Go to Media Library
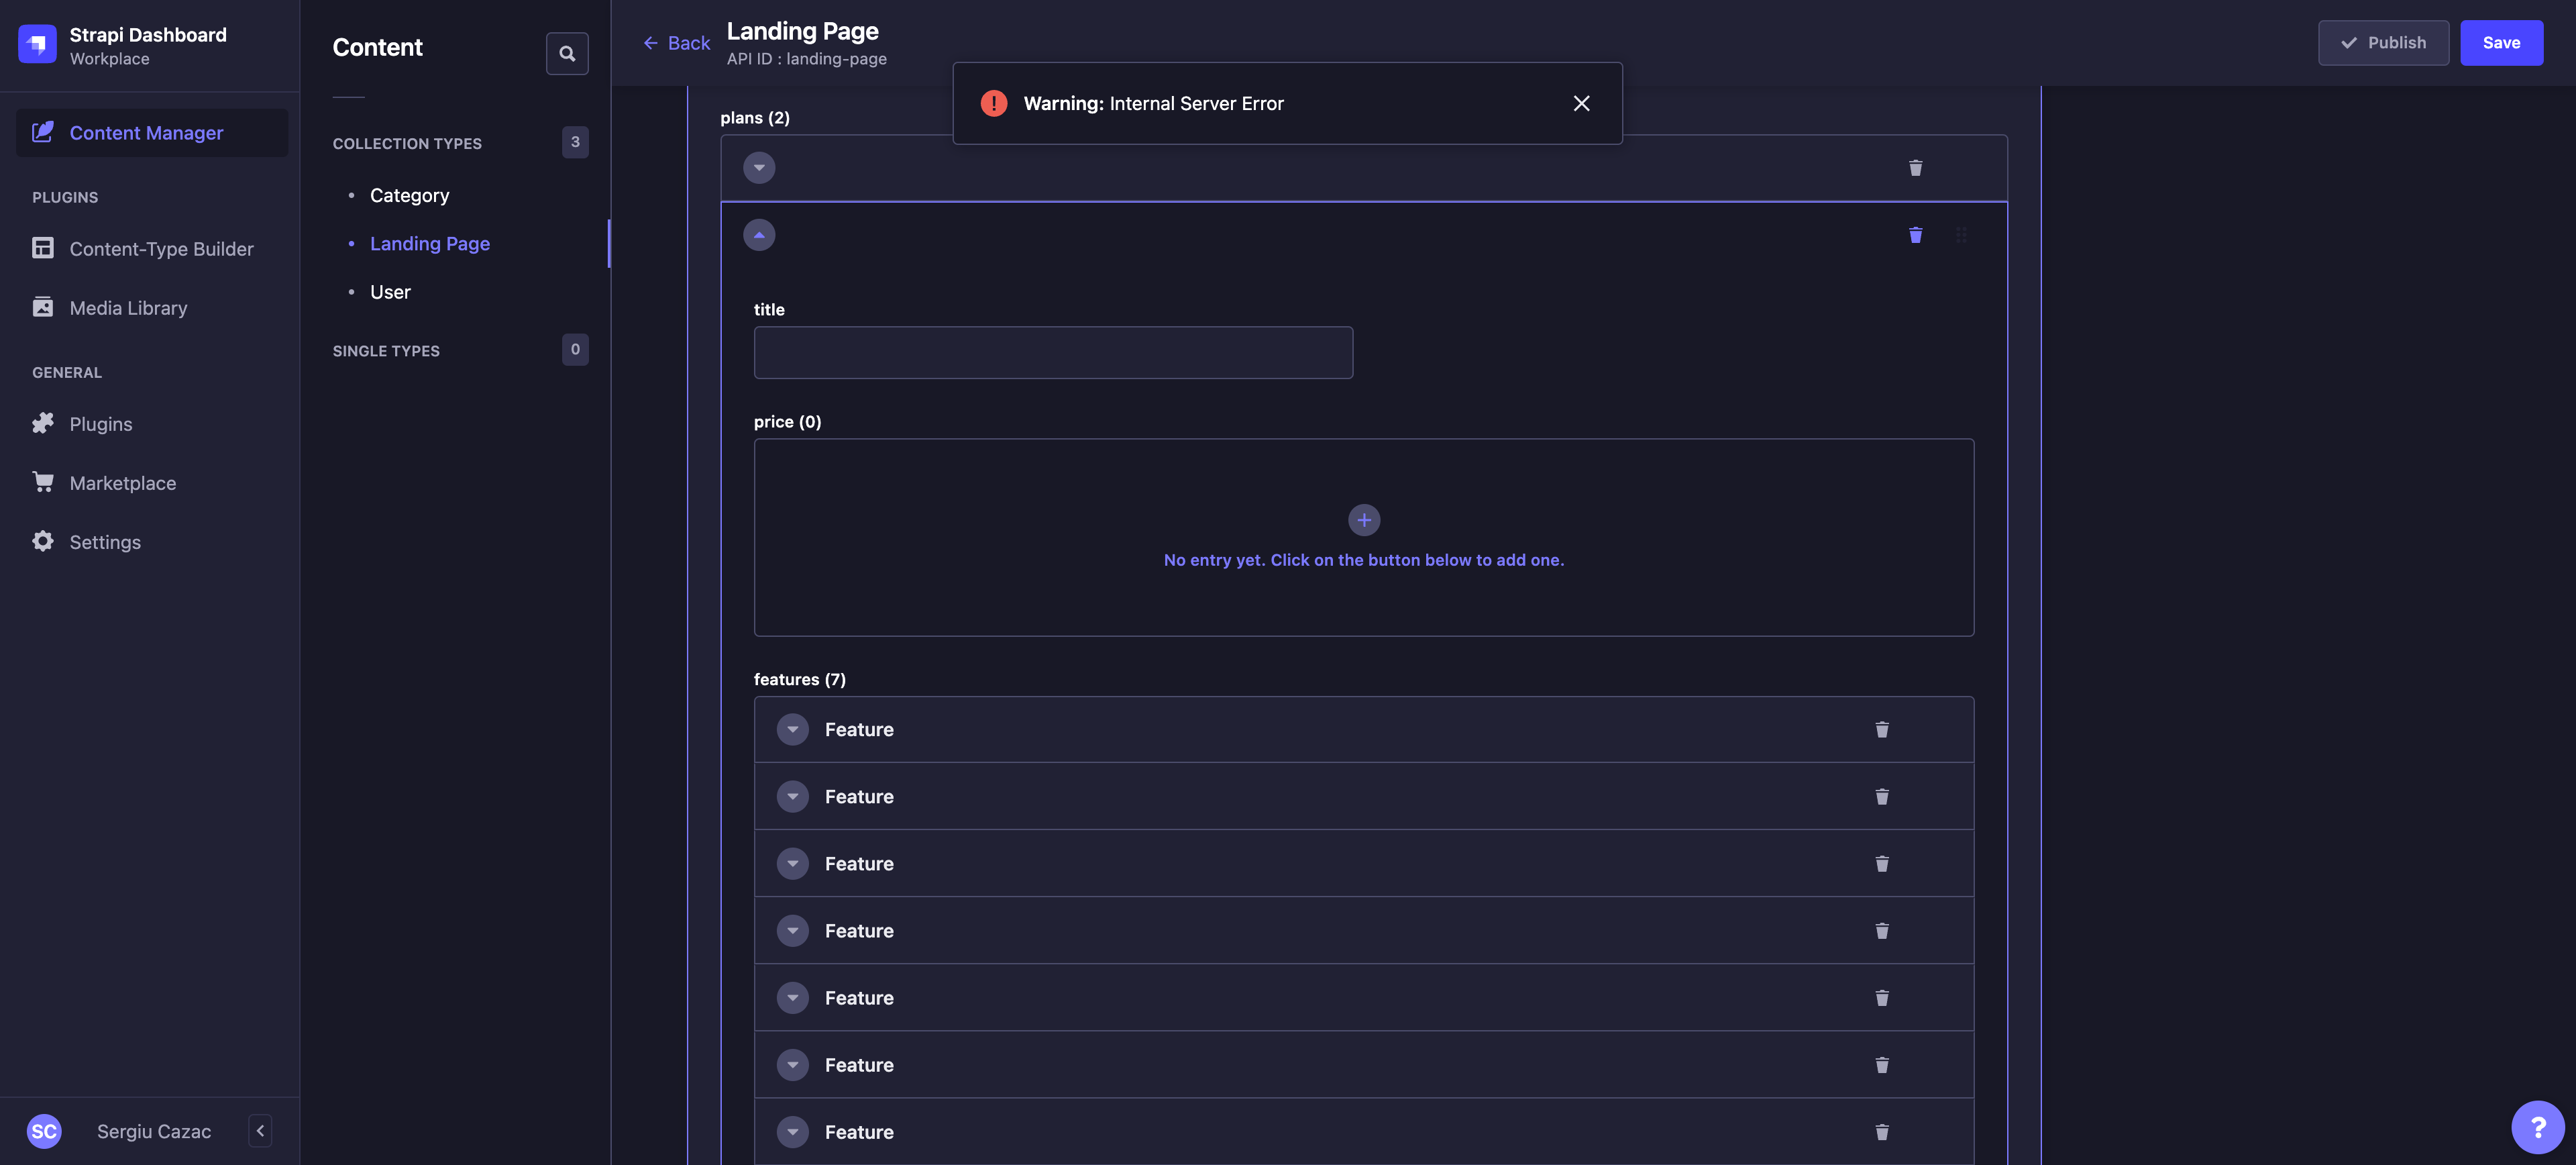 click(128, 308)
